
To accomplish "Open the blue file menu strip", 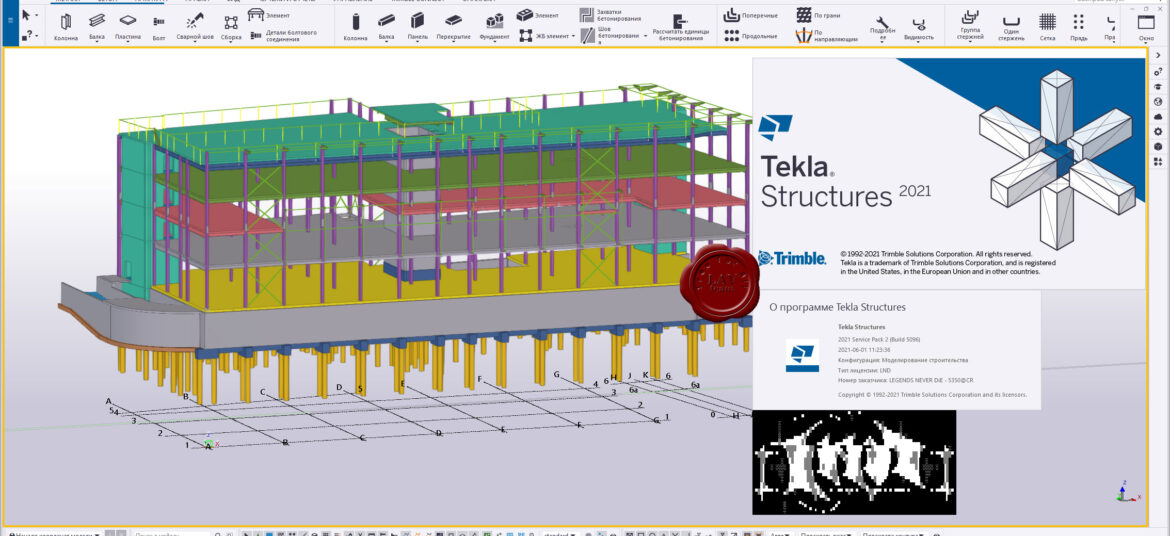I will coord(10,22).
